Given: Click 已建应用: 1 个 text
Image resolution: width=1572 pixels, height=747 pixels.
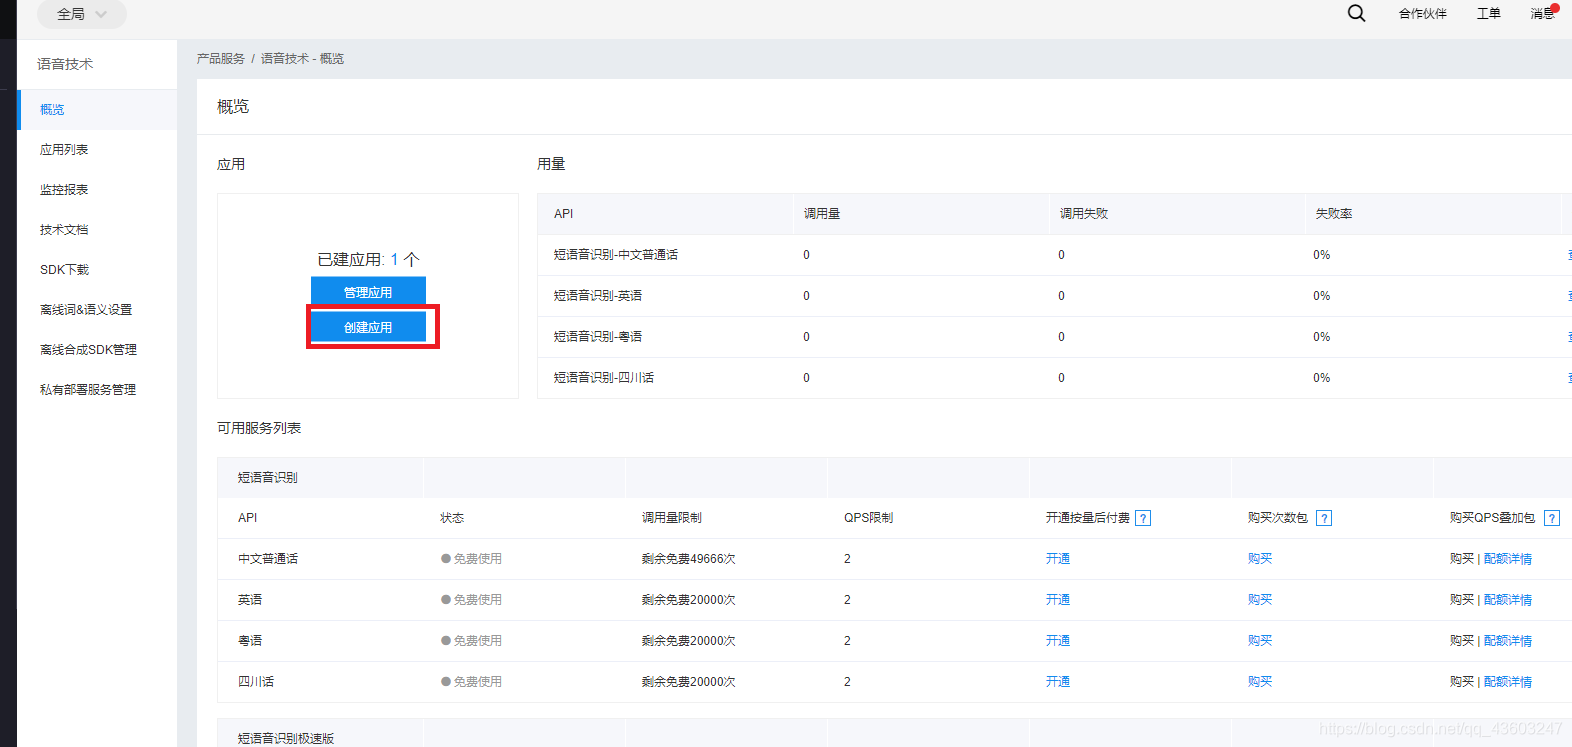Looking at the screenshot, I should click(368, 259).
